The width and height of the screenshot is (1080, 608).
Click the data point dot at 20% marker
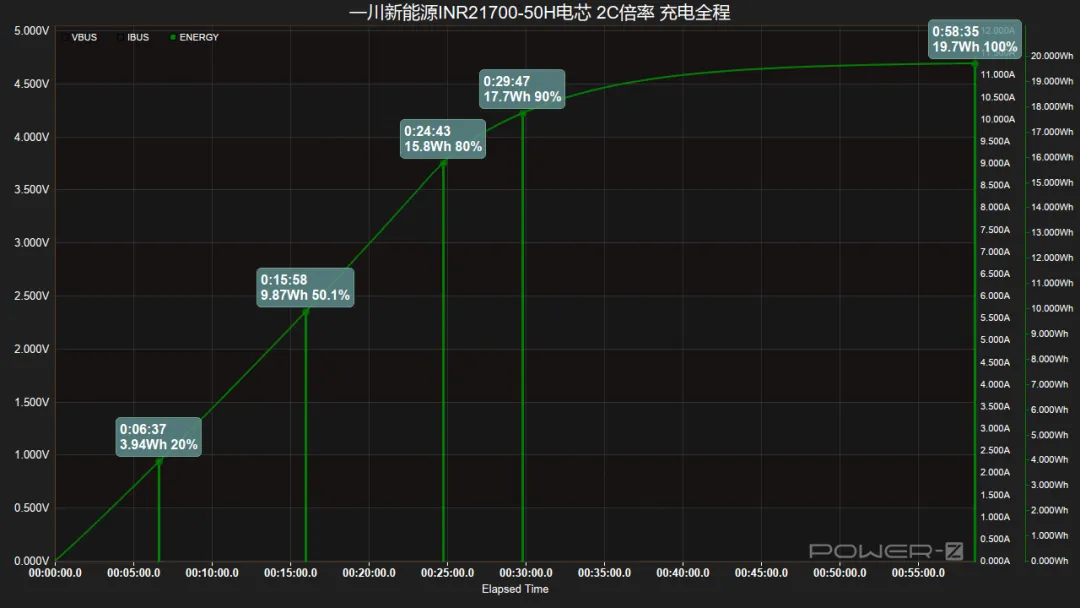159,461
